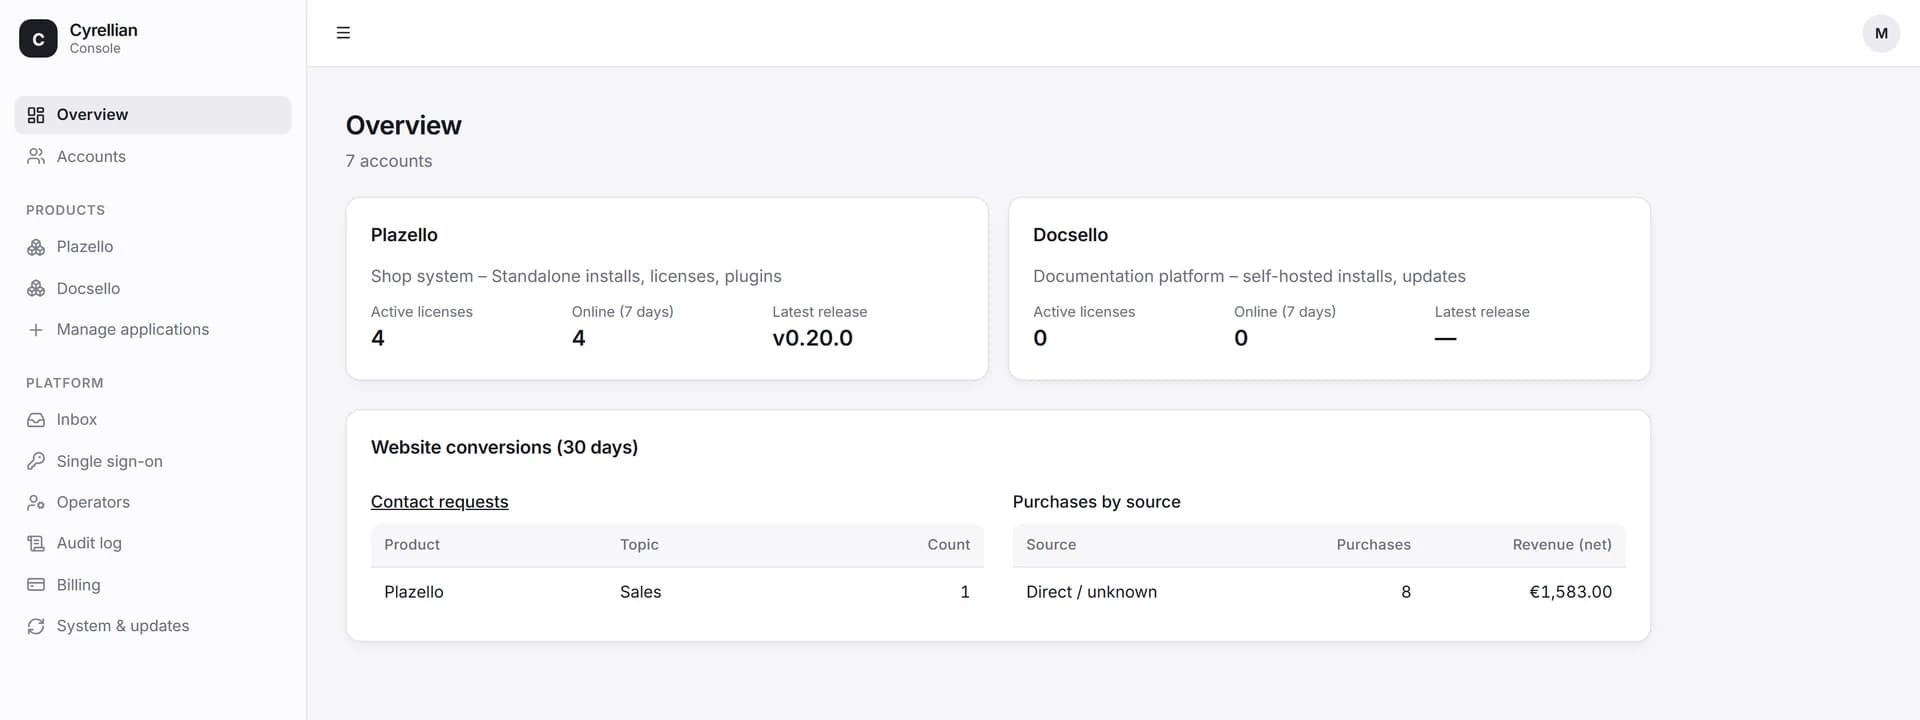Click the plus icon for Manage applications
The width and height of the screenshot is (1920, 720).
(x=36, y=330)
